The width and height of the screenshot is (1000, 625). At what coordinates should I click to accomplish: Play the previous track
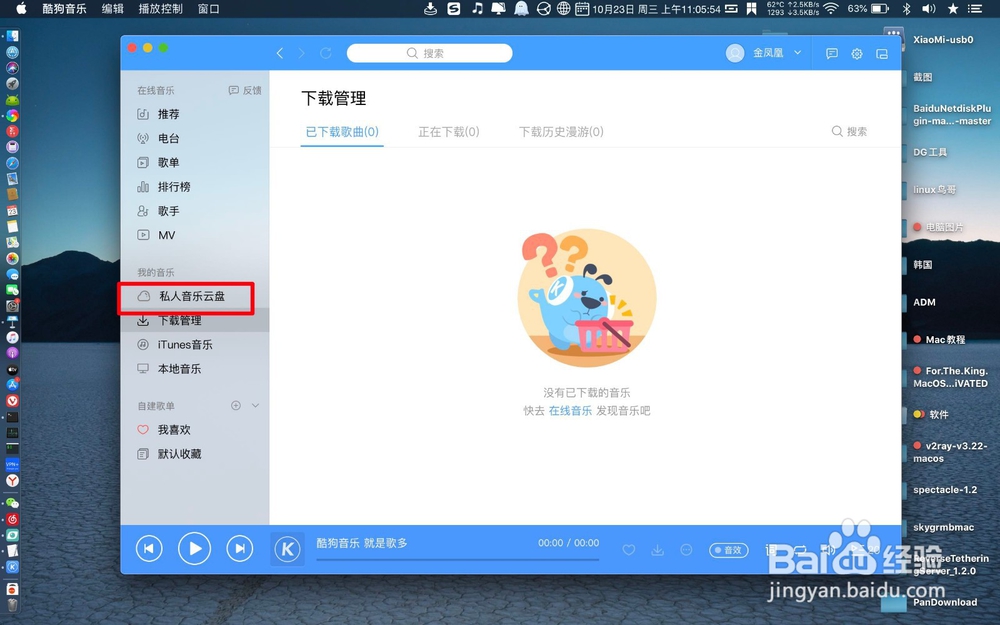click(149, 548)
